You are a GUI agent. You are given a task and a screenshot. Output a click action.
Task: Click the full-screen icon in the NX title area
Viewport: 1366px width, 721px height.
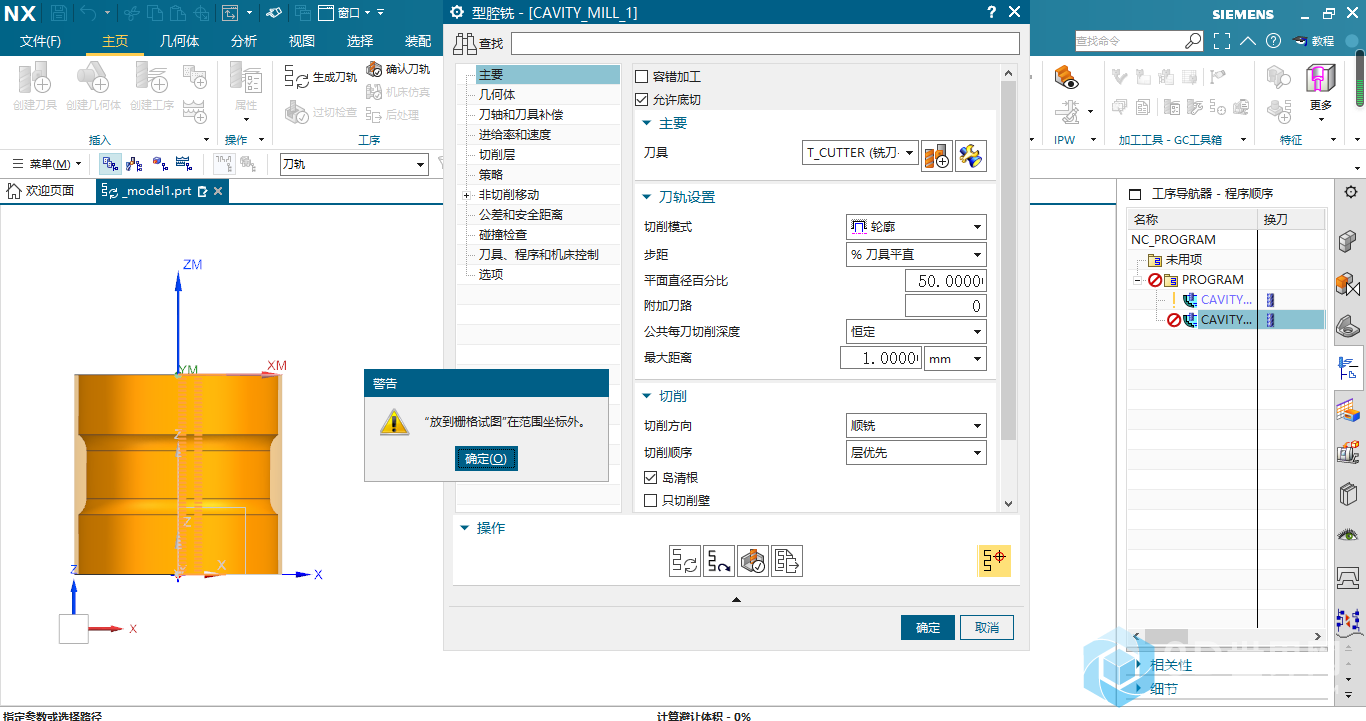pos(1222,41)
